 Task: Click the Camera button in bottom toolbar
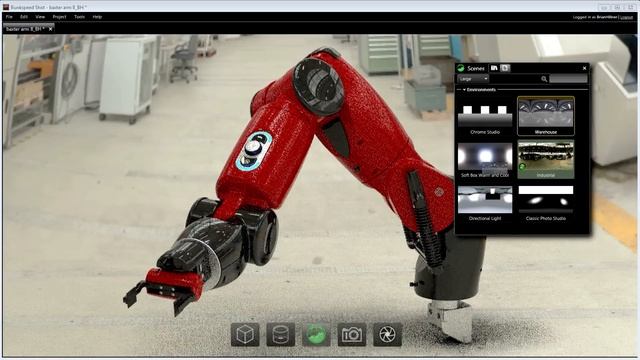tap(351, 334)
